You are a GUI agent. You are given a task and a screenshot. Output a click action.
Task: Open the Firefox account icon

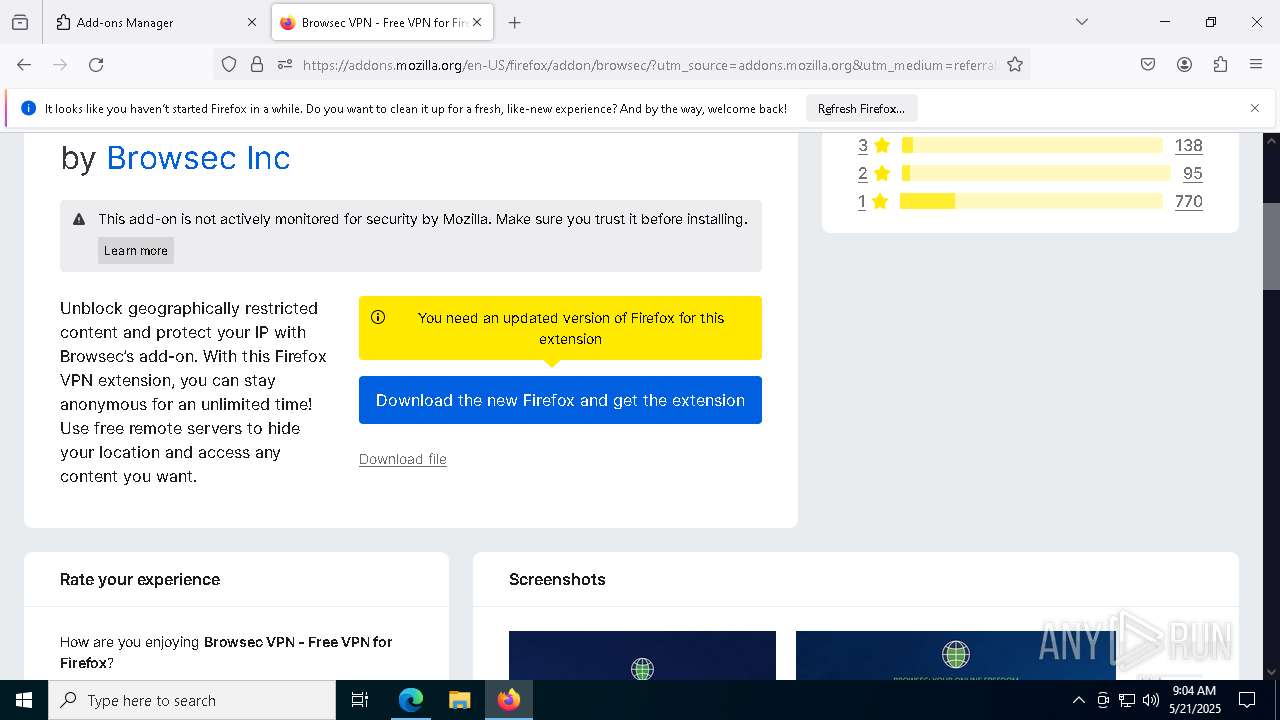1184,64
